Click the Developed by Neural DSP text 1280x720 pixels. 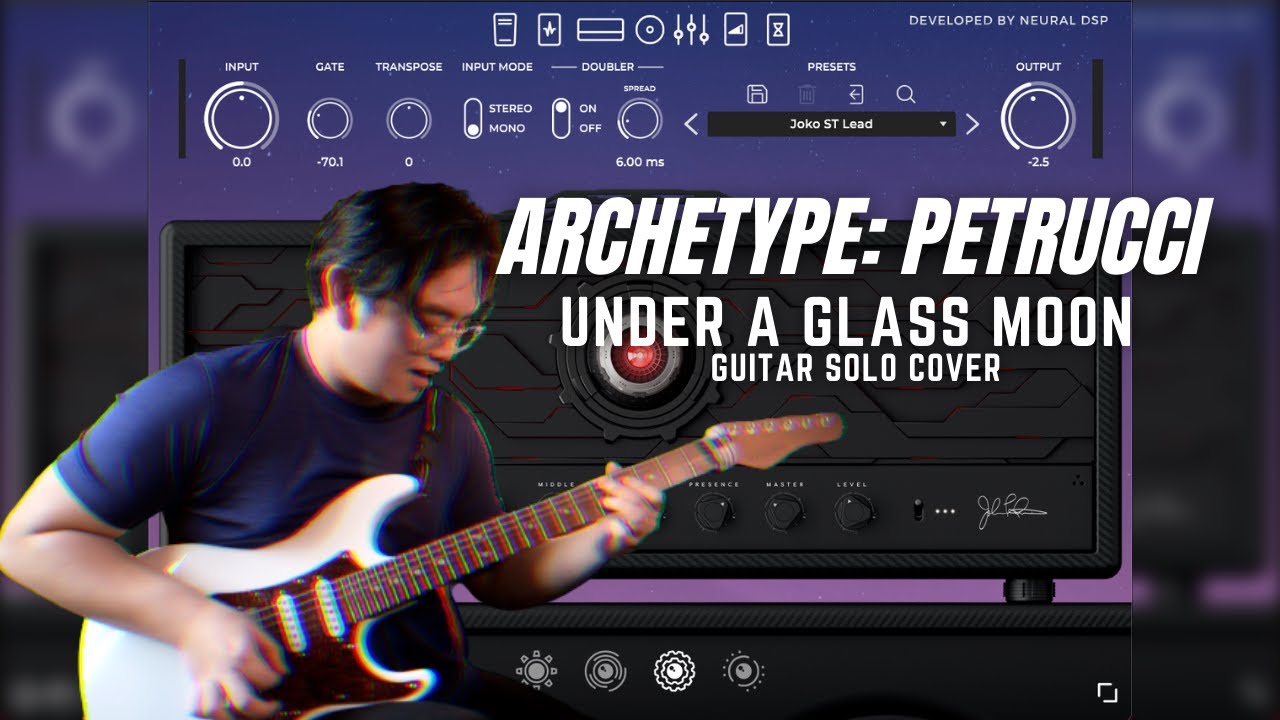(1008, 20)
